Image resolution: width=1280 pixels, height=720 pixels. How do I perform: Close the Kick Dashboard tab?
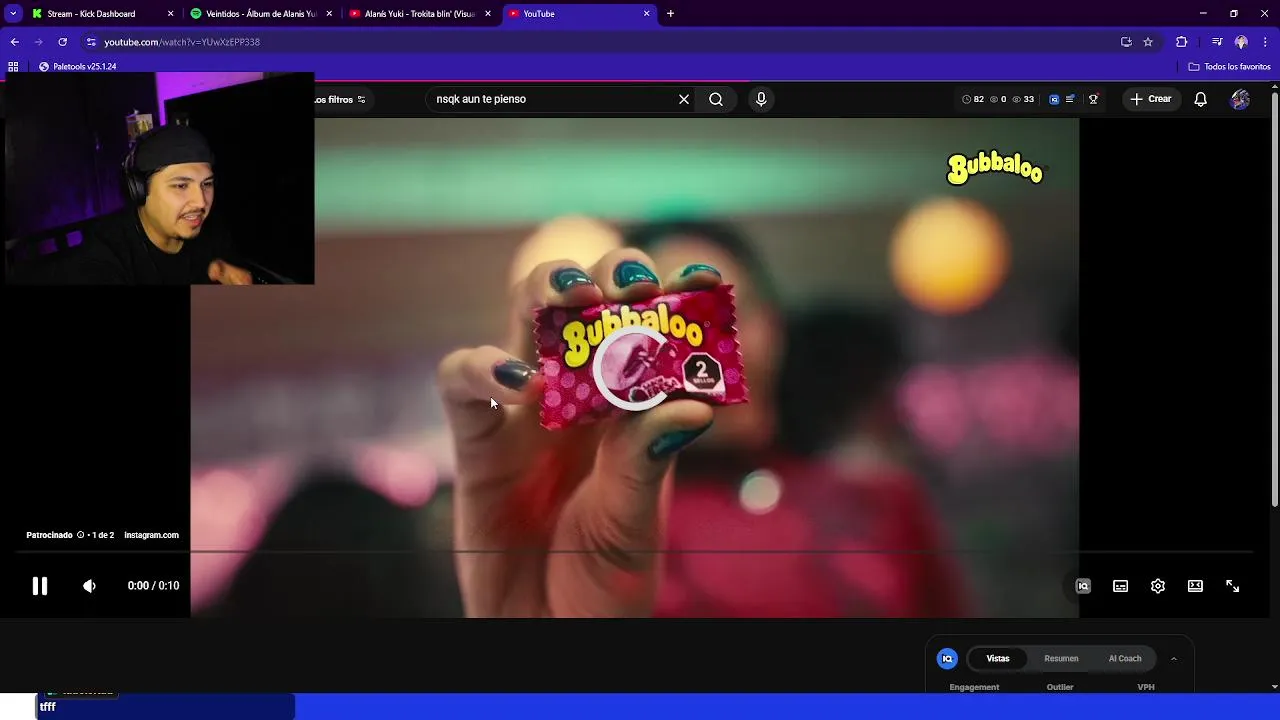click(170, 14)
